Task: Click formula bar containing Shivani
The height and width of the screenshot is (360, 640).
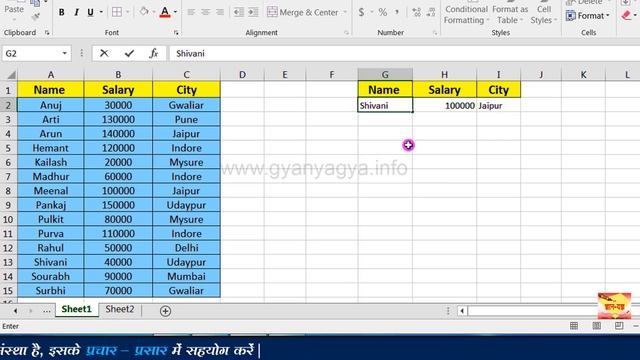Action: tap(404, 53)
